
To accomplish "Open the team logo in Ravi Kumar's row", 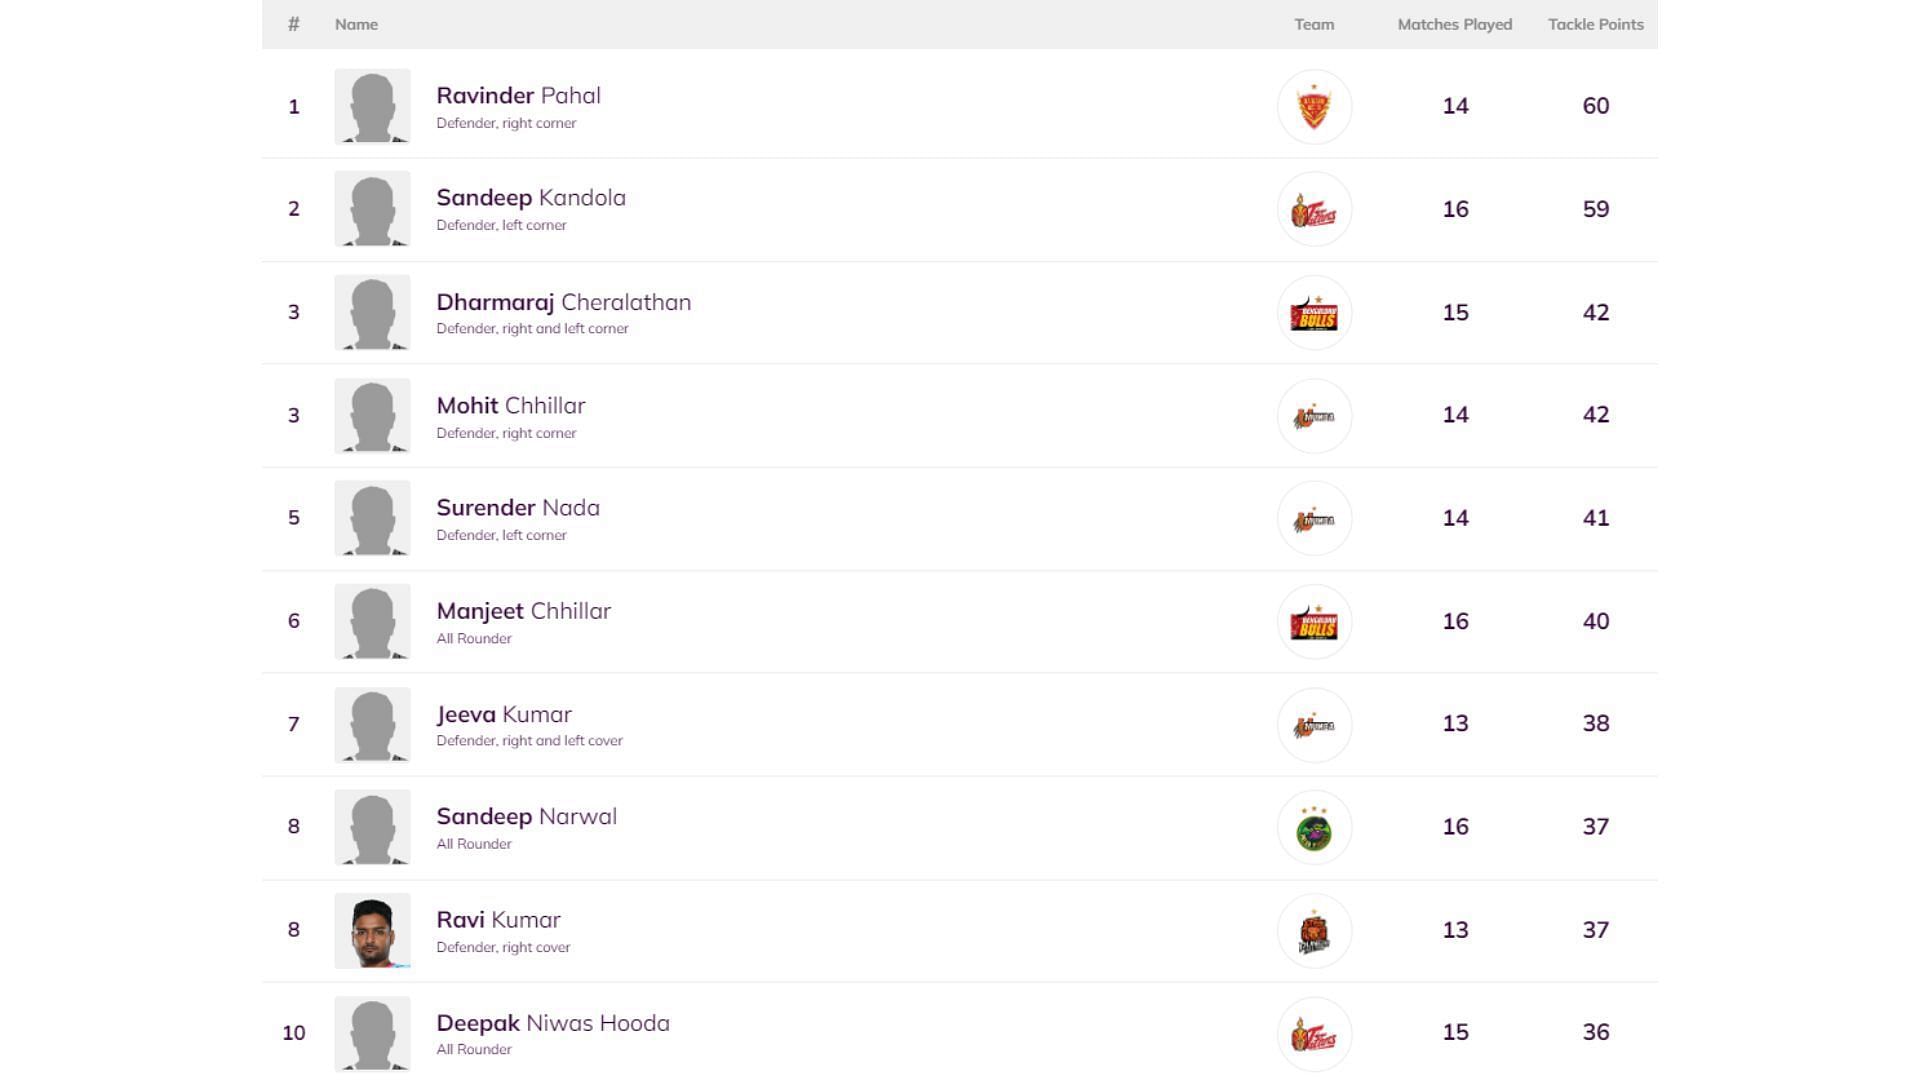I will (x=1314, y=931).
